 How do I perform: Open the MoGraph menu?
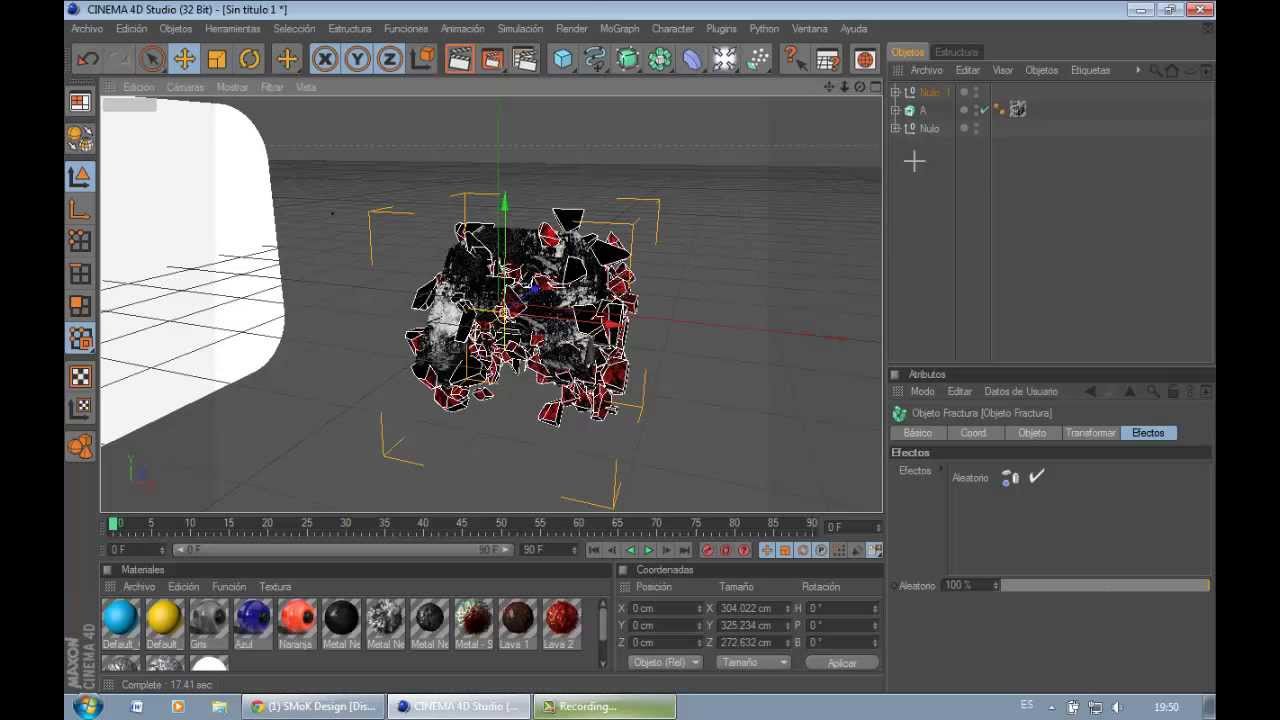619,29
